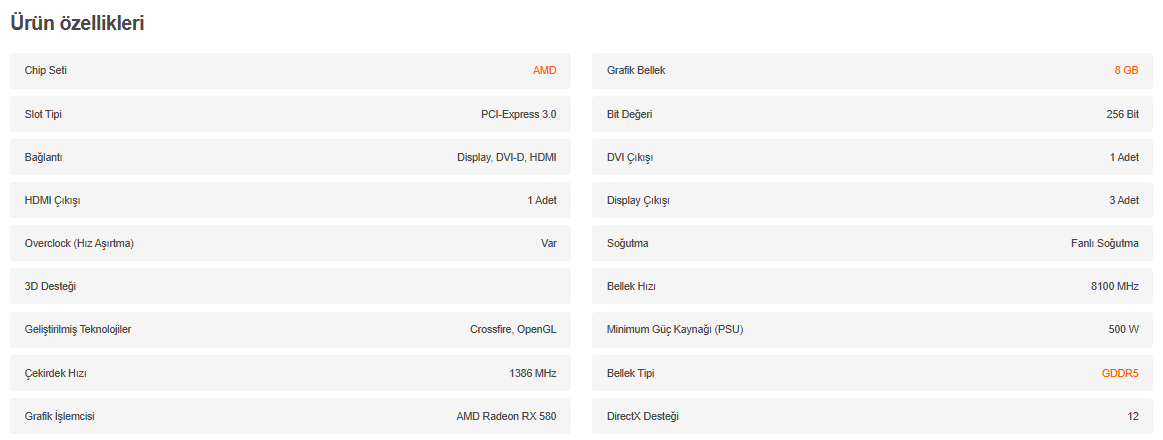1163x440 pixels.
Task: Click the Minimum Güç Kaynağı (PSU) label
Action: (675, 330)
